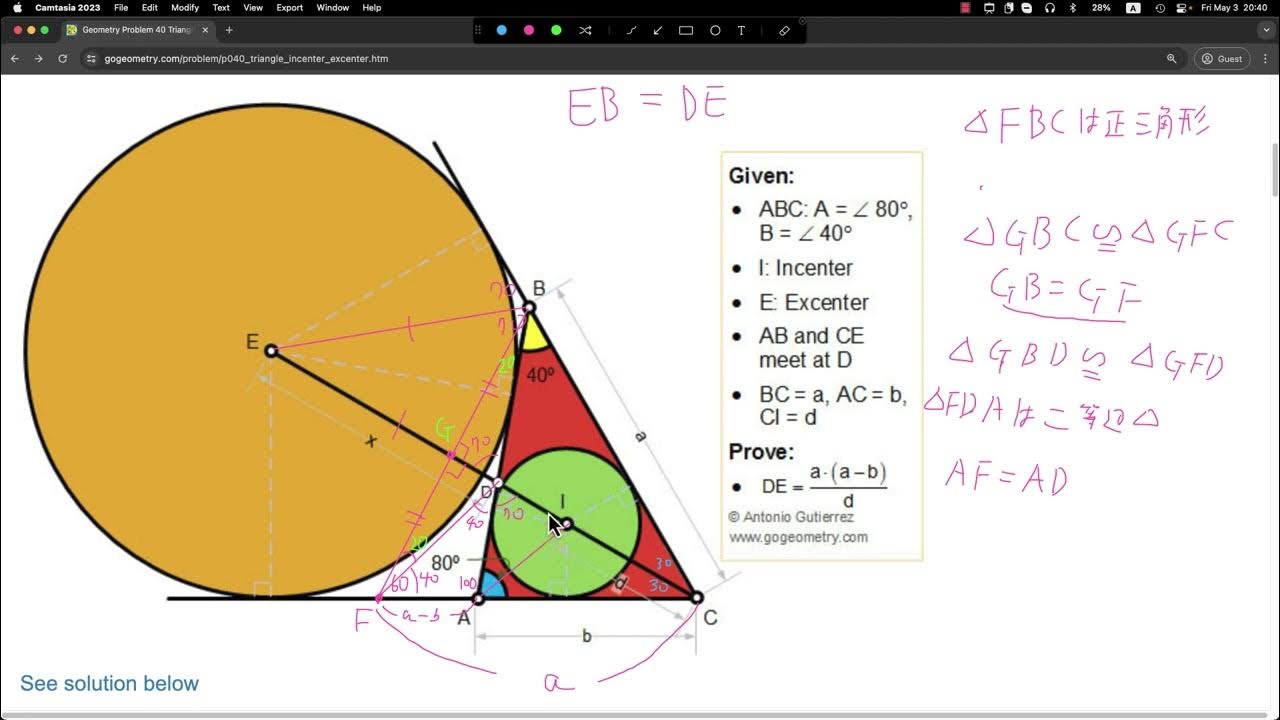Expand the battery percentage status menu

coord(1101,8)
